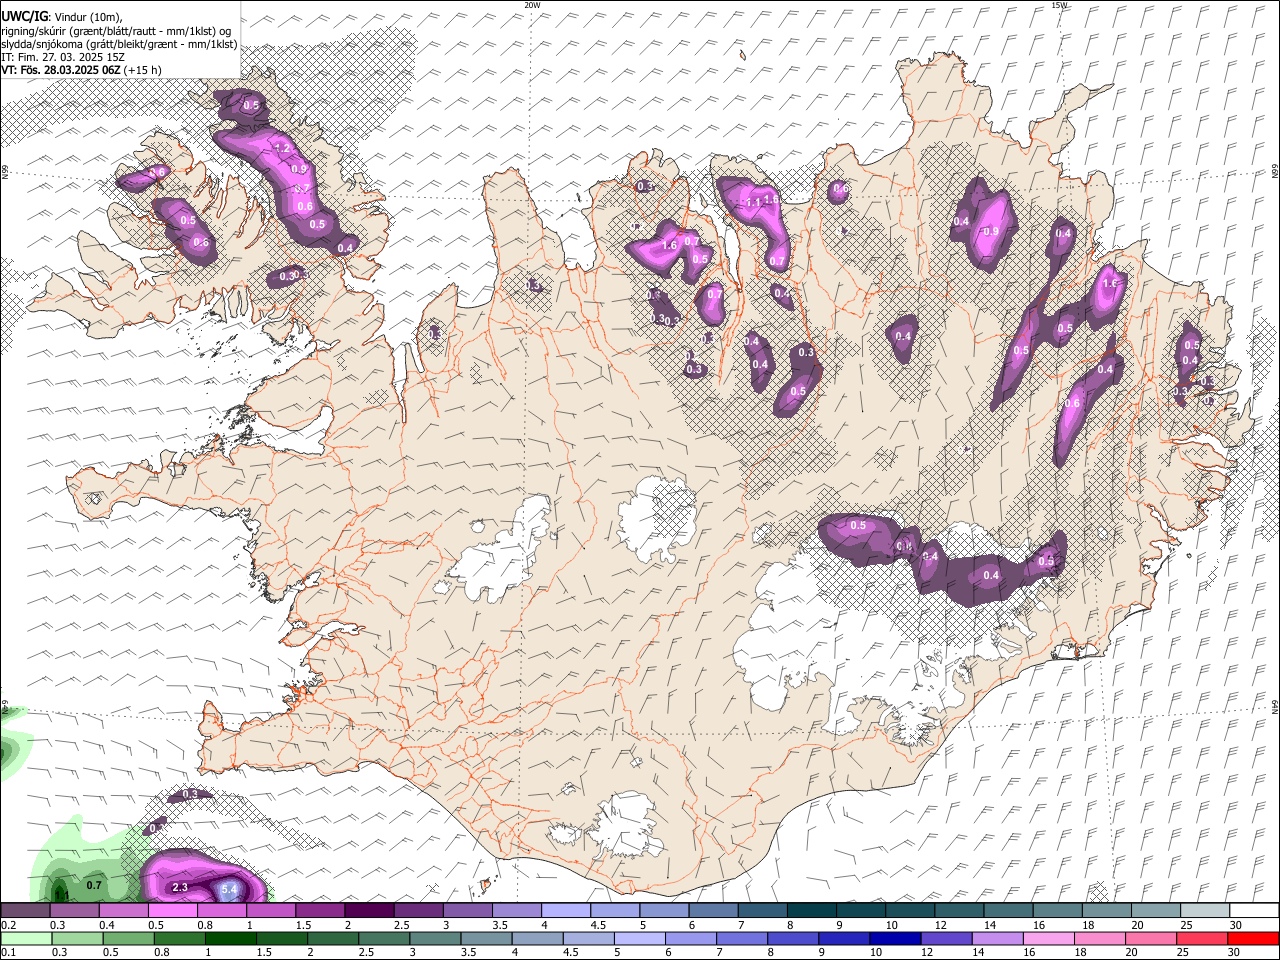Image resolution: width=1280 pixels, height=960 pixels.
Task: Select the darkest green swatch at 1, bottom scale
Action: 229,939
